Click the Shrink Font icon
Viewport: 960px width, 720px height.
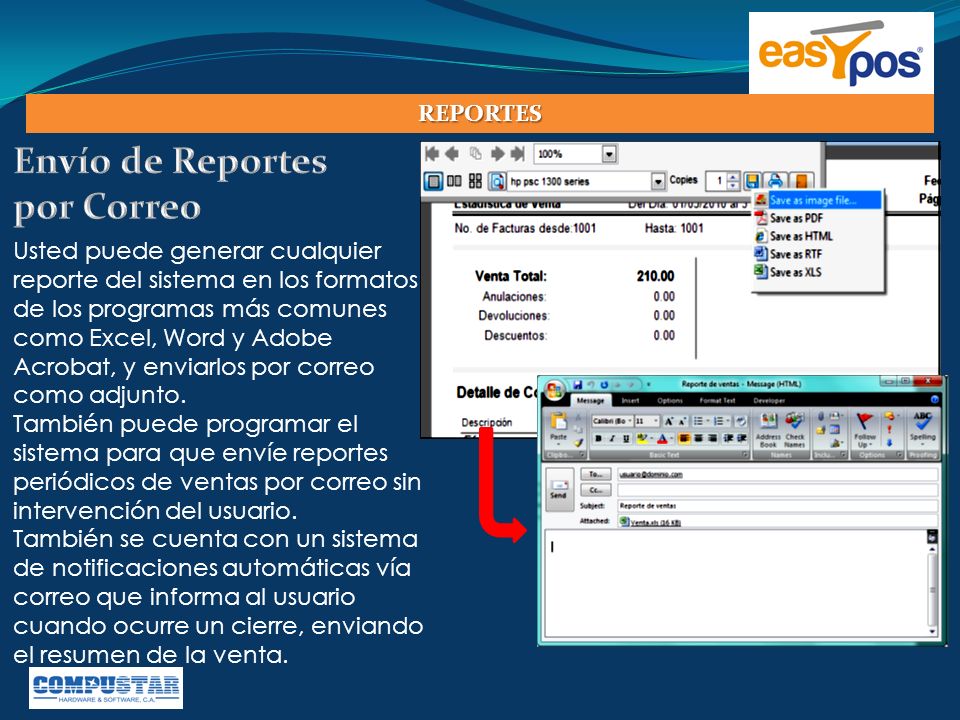tap(681, 421)
